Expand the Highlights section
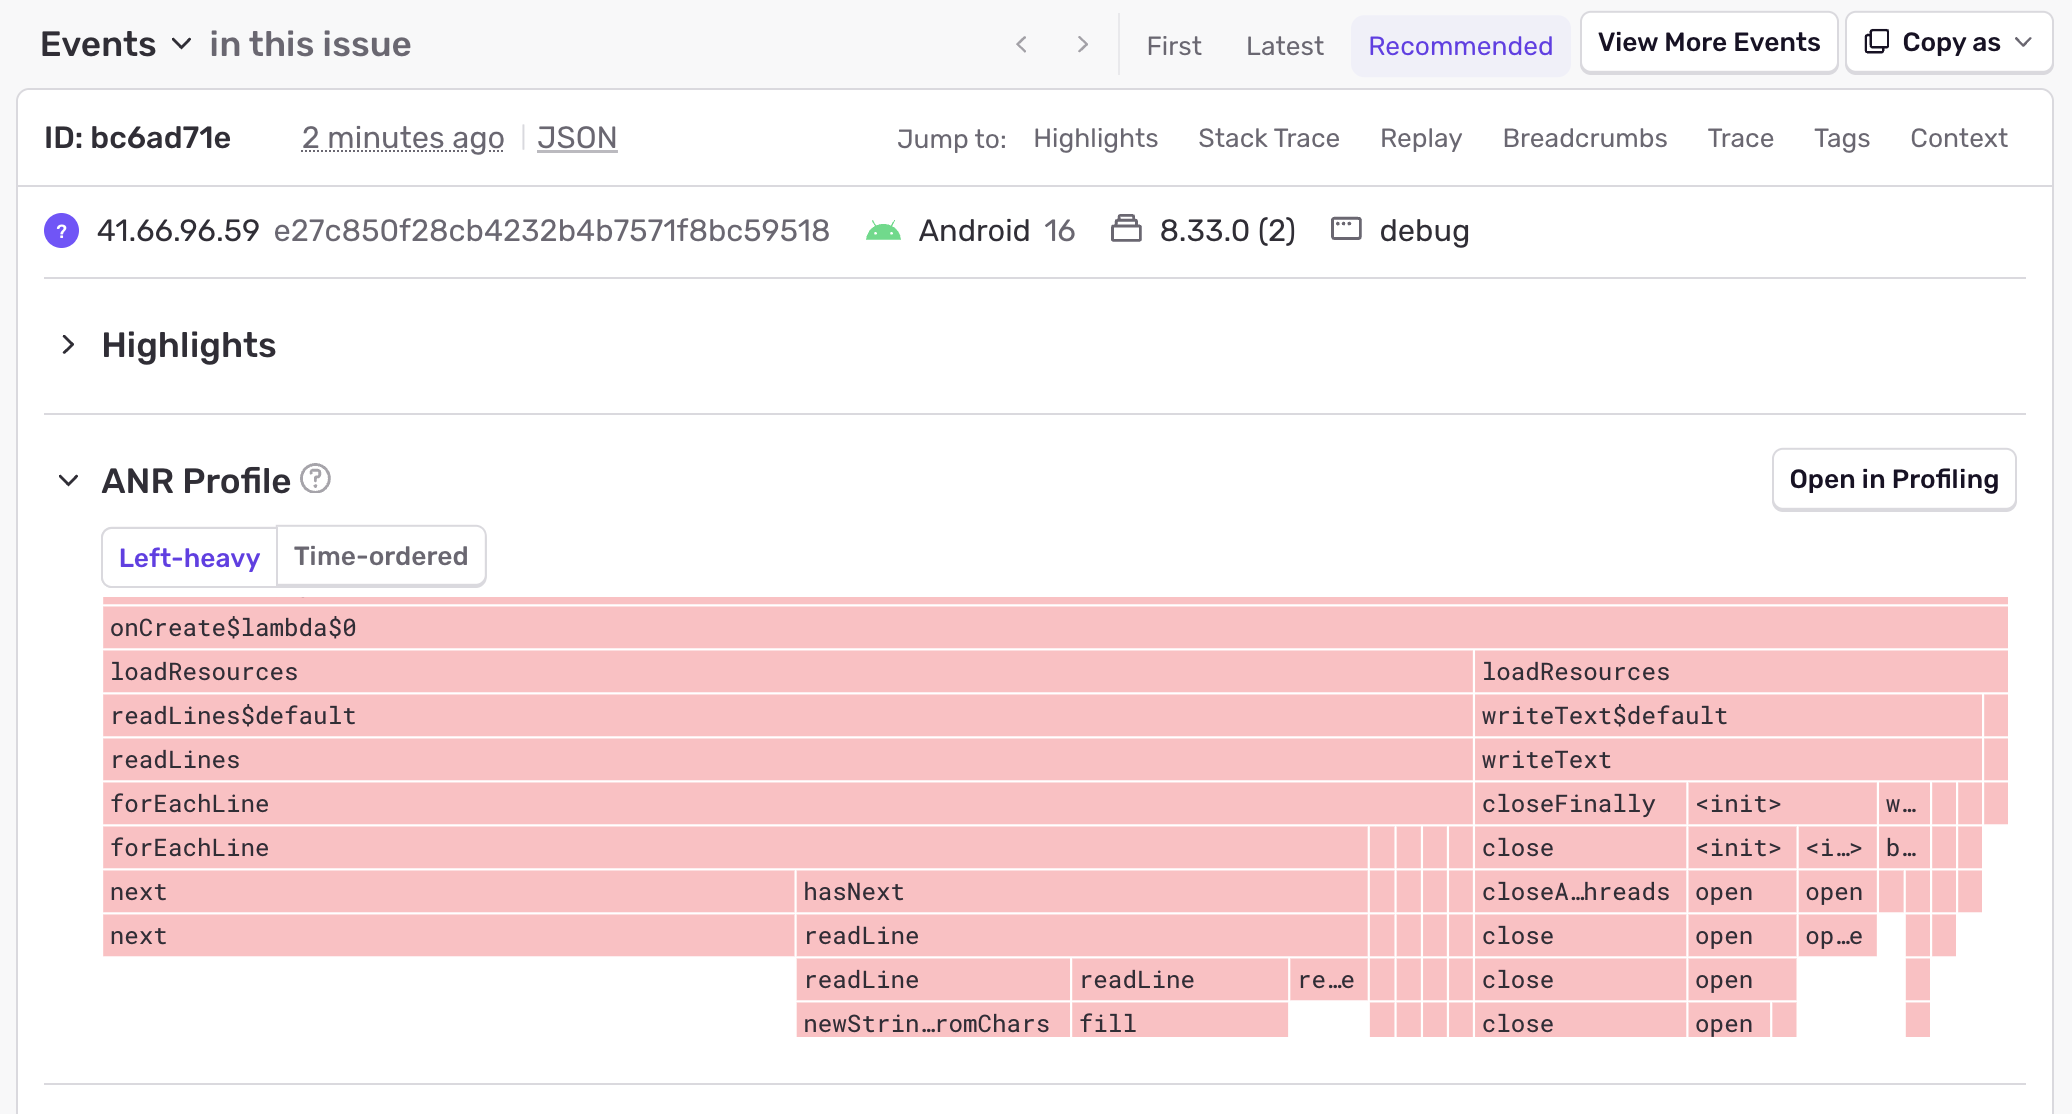The image size is (2072, 1114). click(x=68, y=345)
